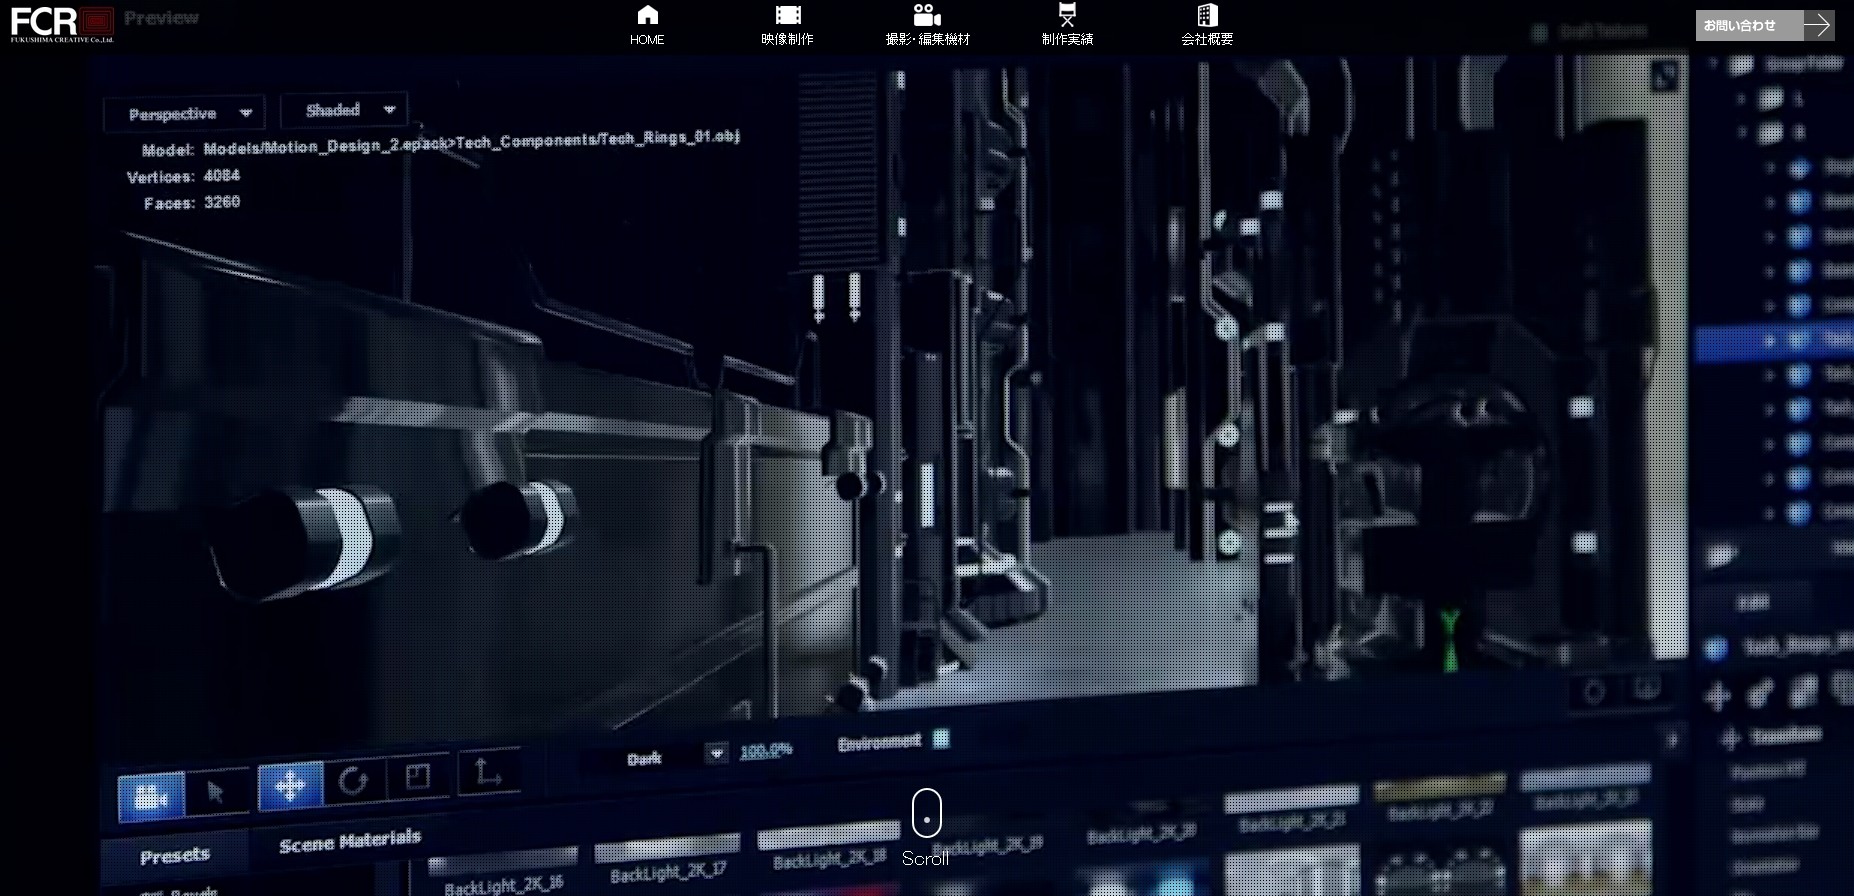The width and height of the screenshot is (1854, 896).
Task: Click the director's chair icon for 制作実績
Action: coord(1067,15)
